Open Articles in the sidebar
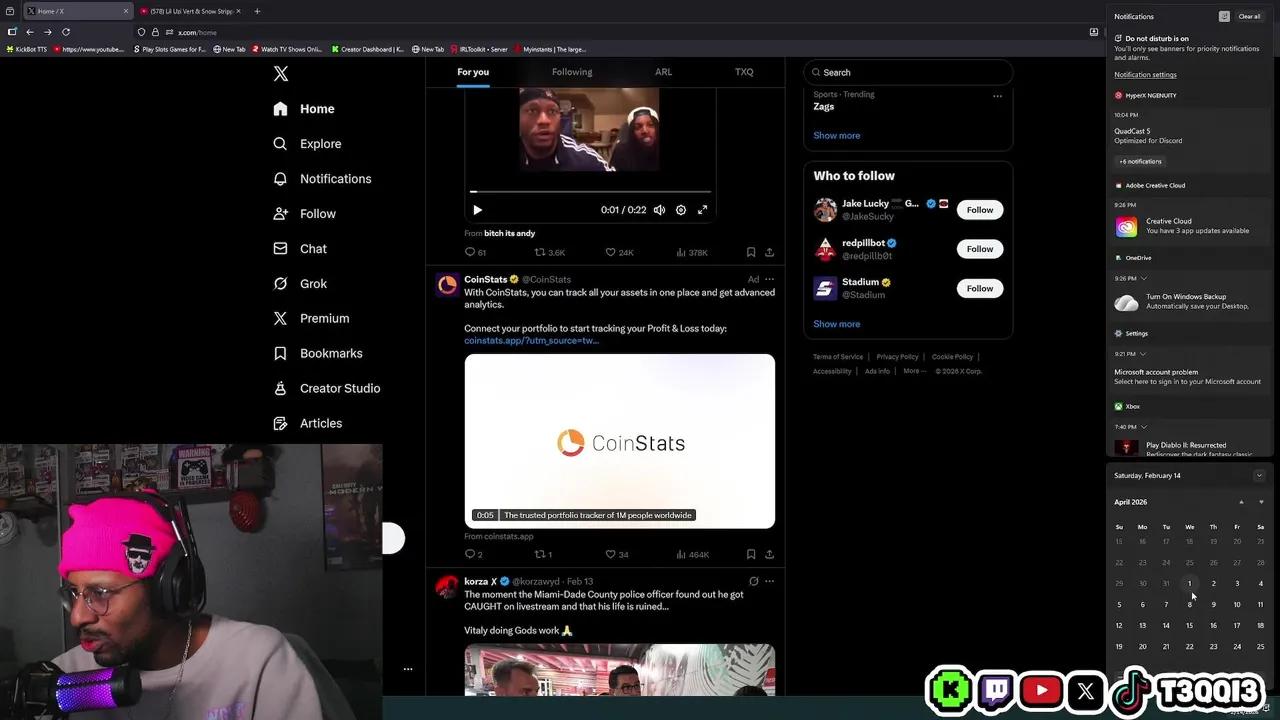The height and width of the screenshot is (720, 1280). pyautogui.click(x=307, y=424)
